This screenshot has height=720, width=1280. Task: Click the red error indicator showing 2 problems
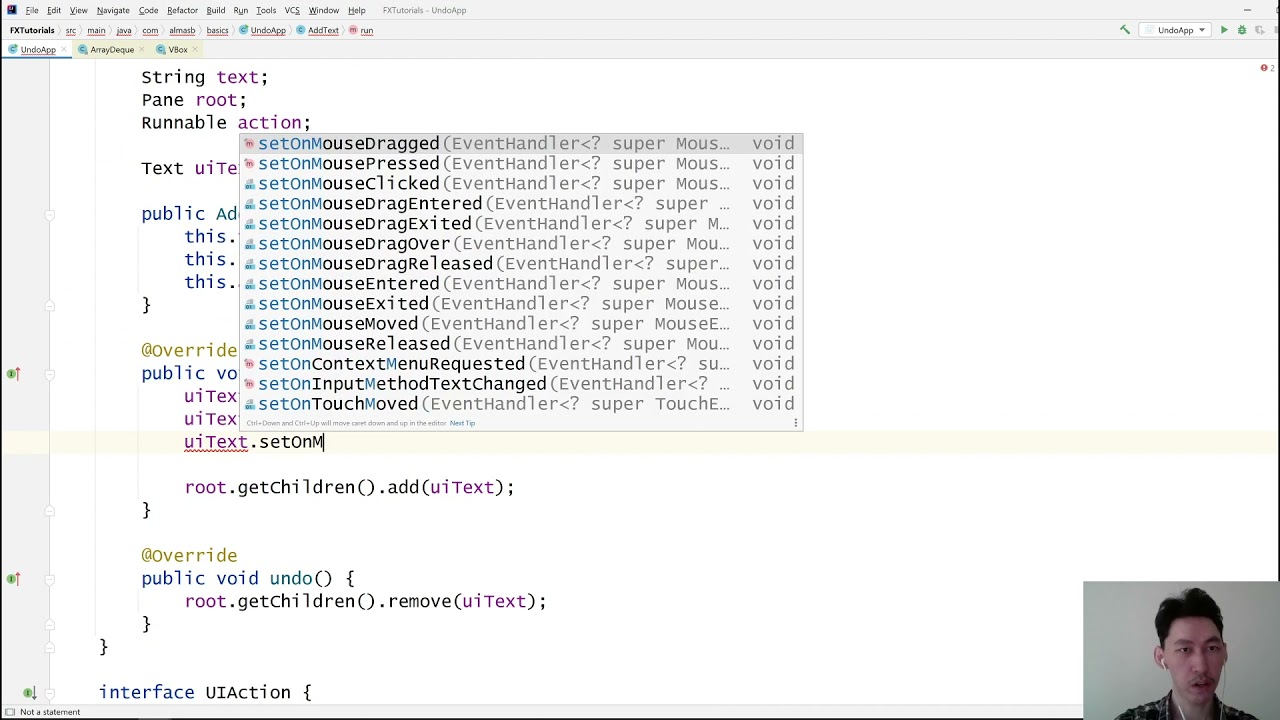[1267, 68]
